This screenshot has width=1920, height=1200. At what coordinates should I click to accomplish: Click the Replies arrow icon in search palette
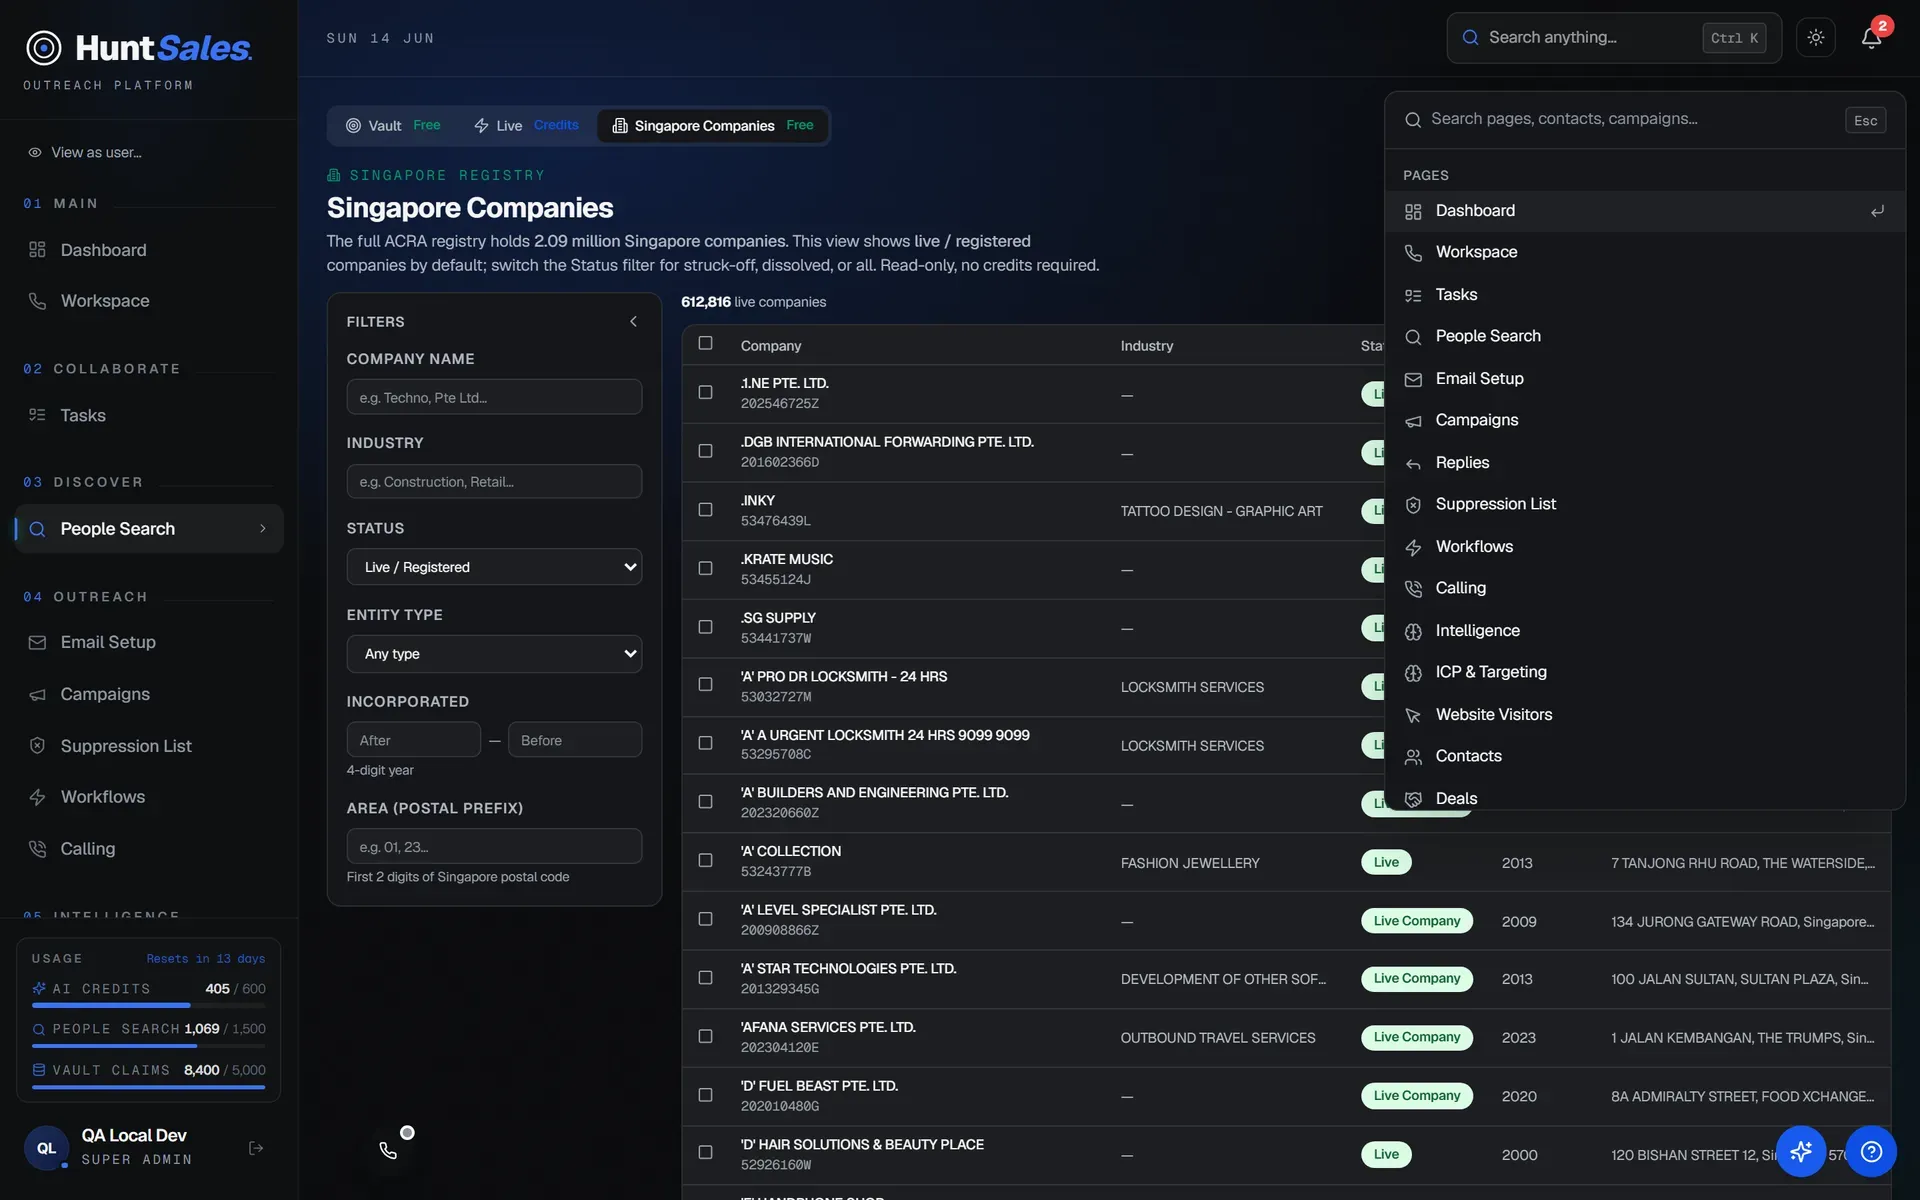pyautogui.click(x=1413, y=463)
